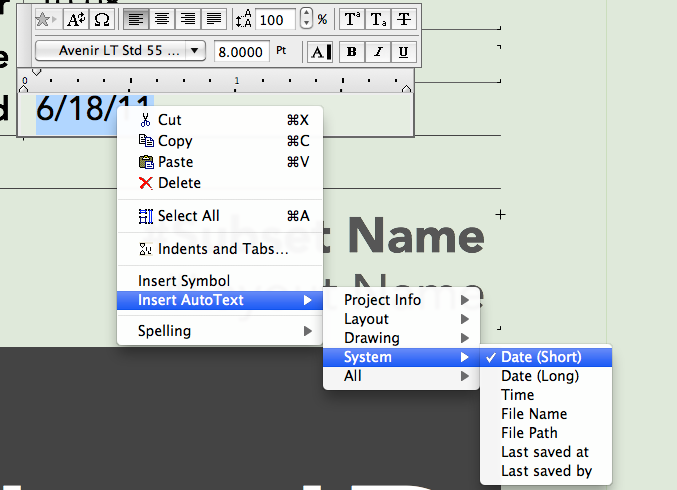Insert Date (Long) autotext

point(546,376)
